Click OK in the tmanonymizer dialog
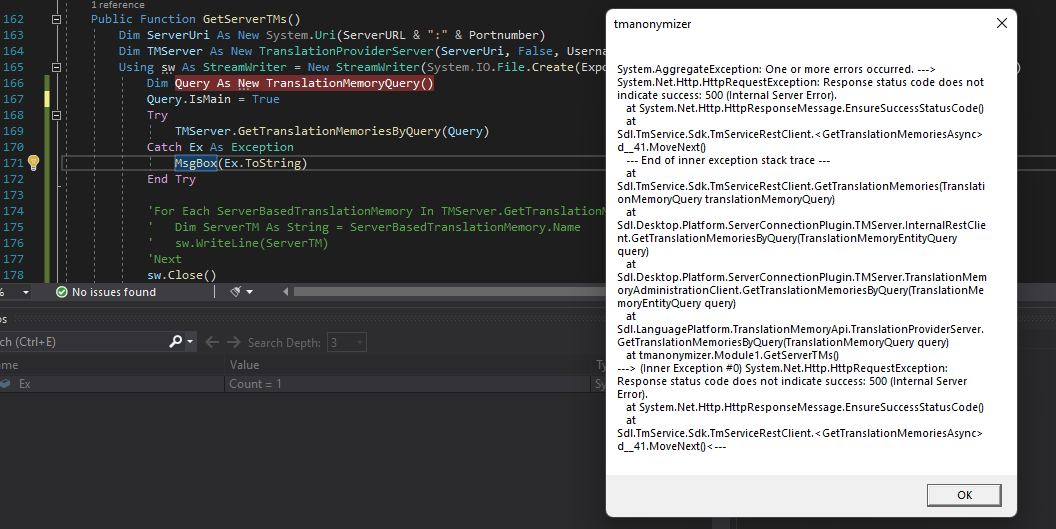 click(964, 495)
